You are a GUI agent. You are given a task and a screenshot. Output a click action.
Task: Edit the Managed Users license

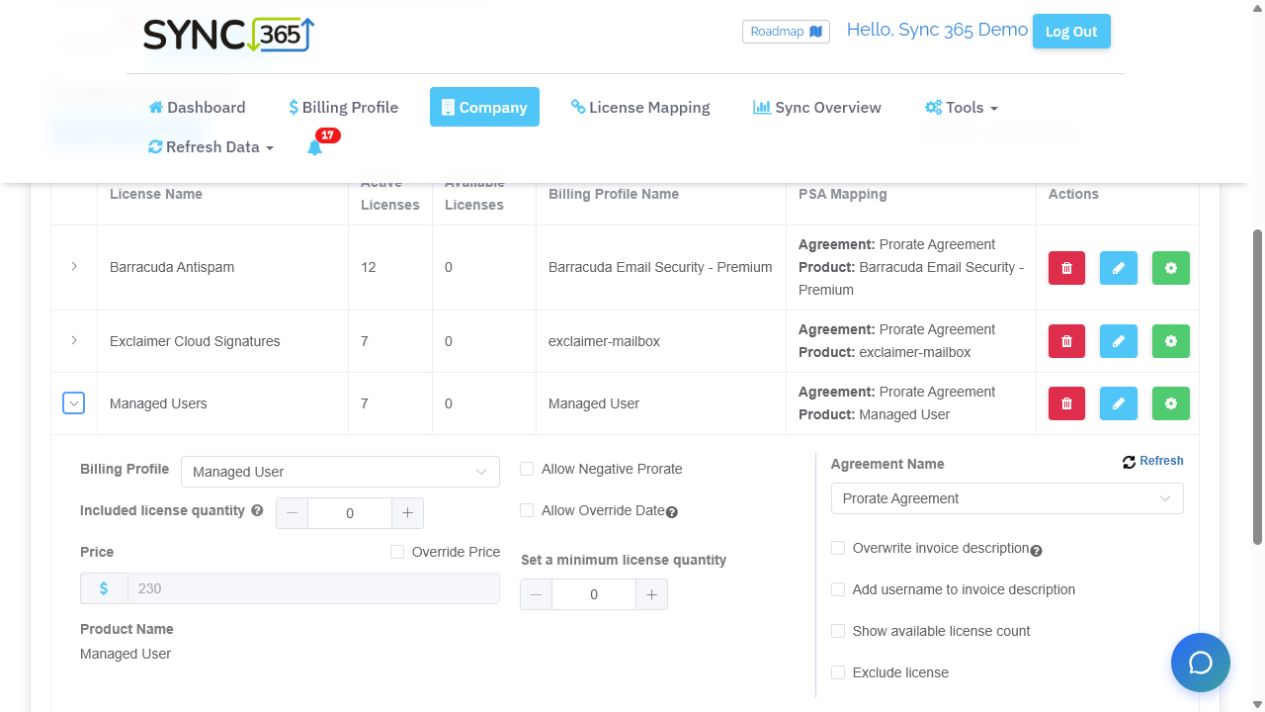pyautogui.click(x=1119, y=403)
